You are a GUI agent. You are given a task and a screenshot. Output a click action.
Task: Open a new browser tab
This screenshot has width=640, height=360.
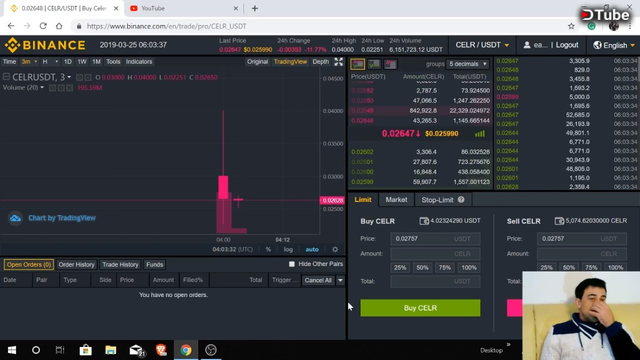point(255,8)
